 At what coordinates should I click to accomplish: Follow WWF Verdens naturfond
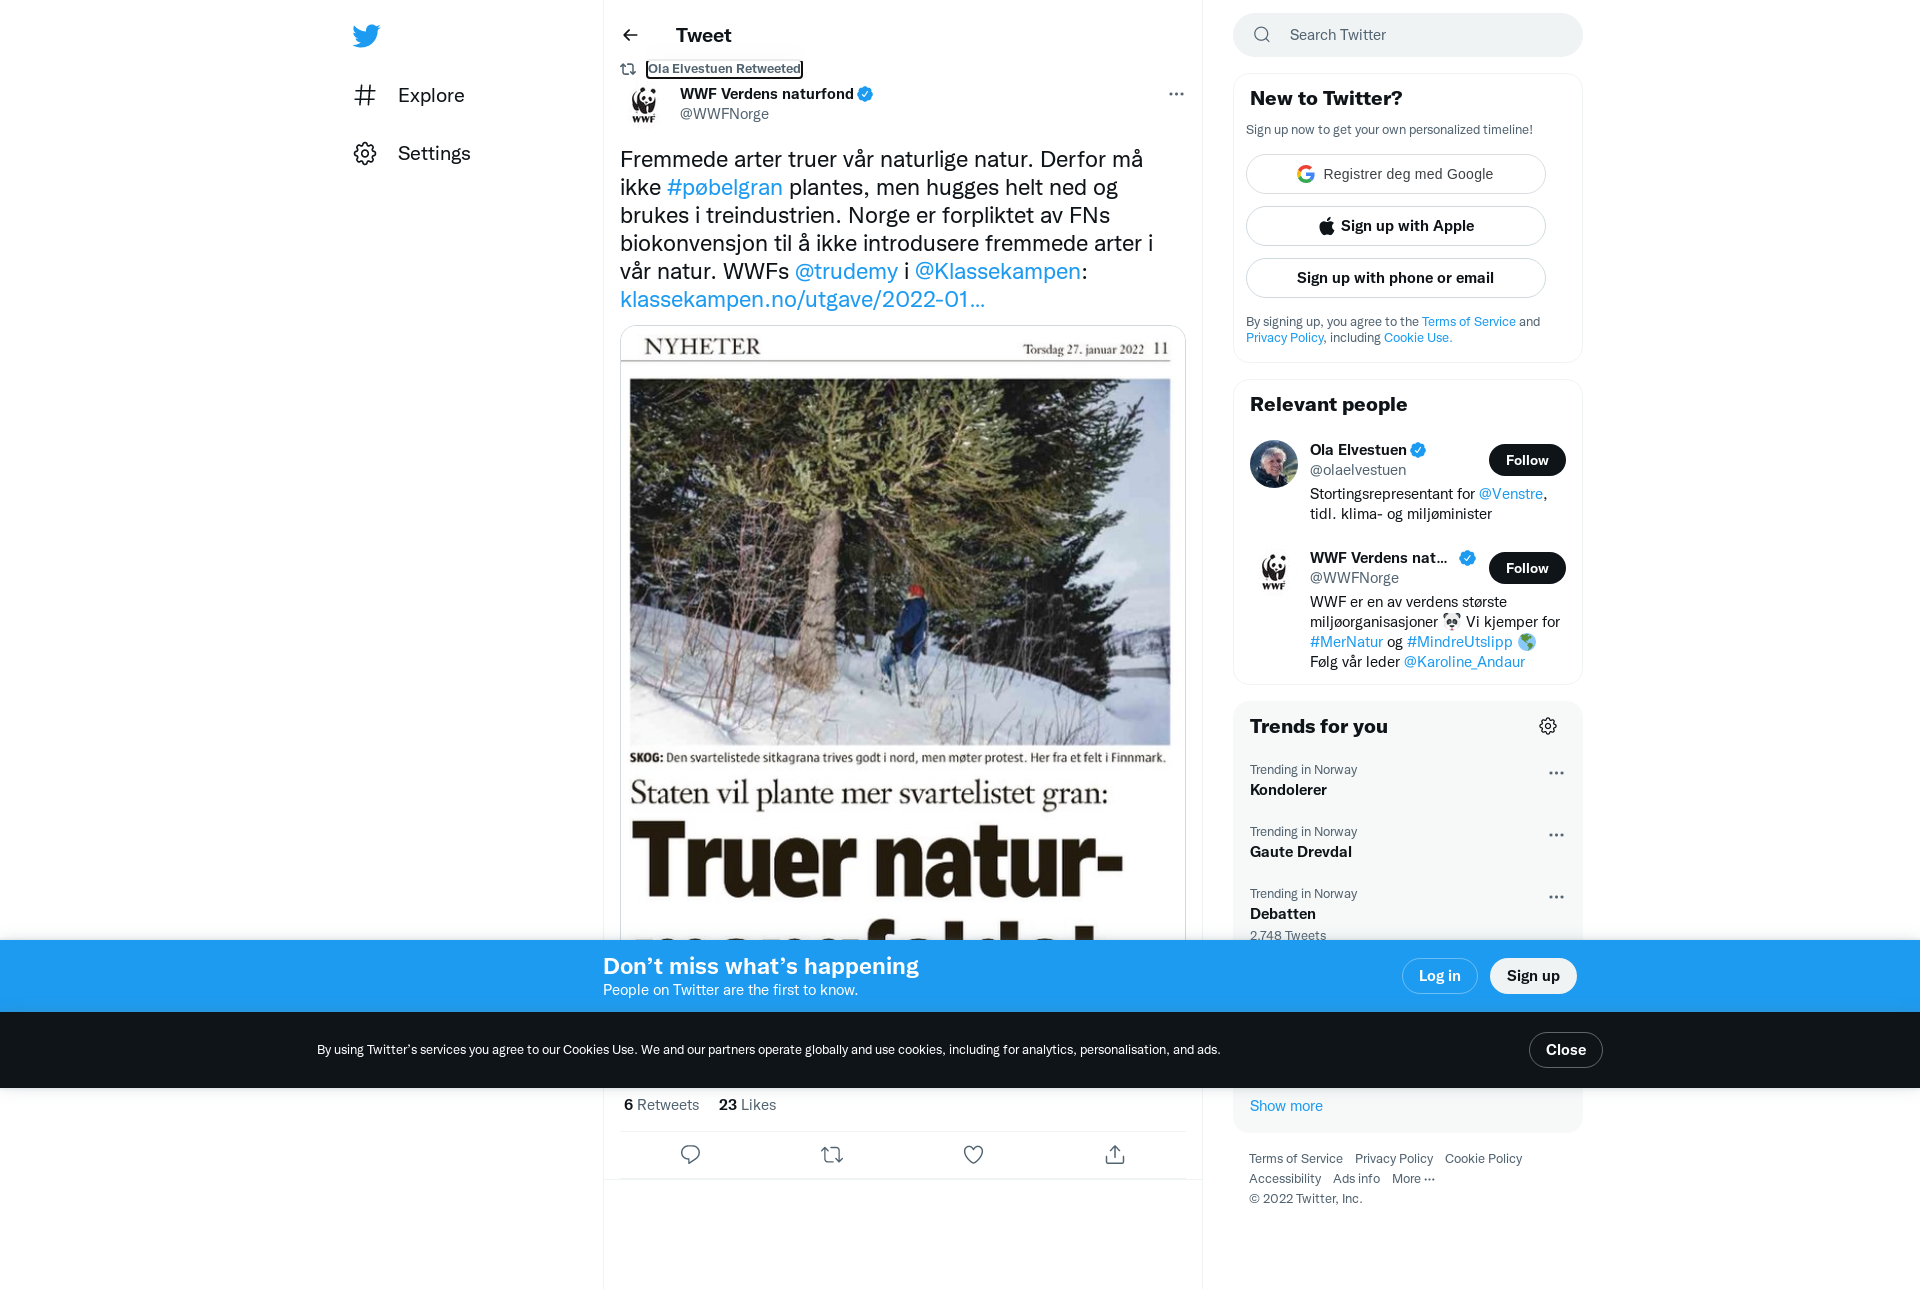pos(1527,568)
